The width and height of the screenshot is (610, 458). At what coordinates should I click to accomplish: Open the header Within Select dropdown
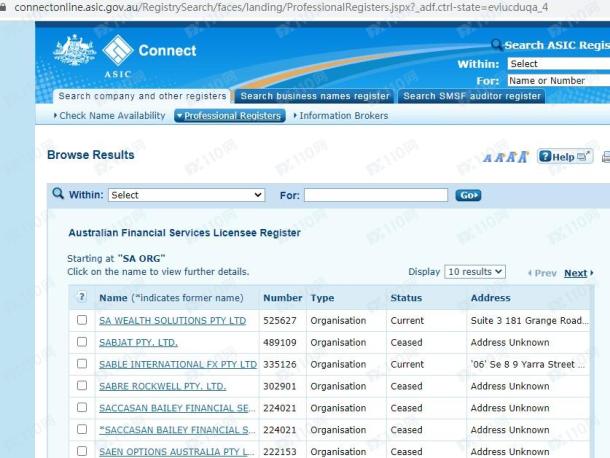coord(559,64)
